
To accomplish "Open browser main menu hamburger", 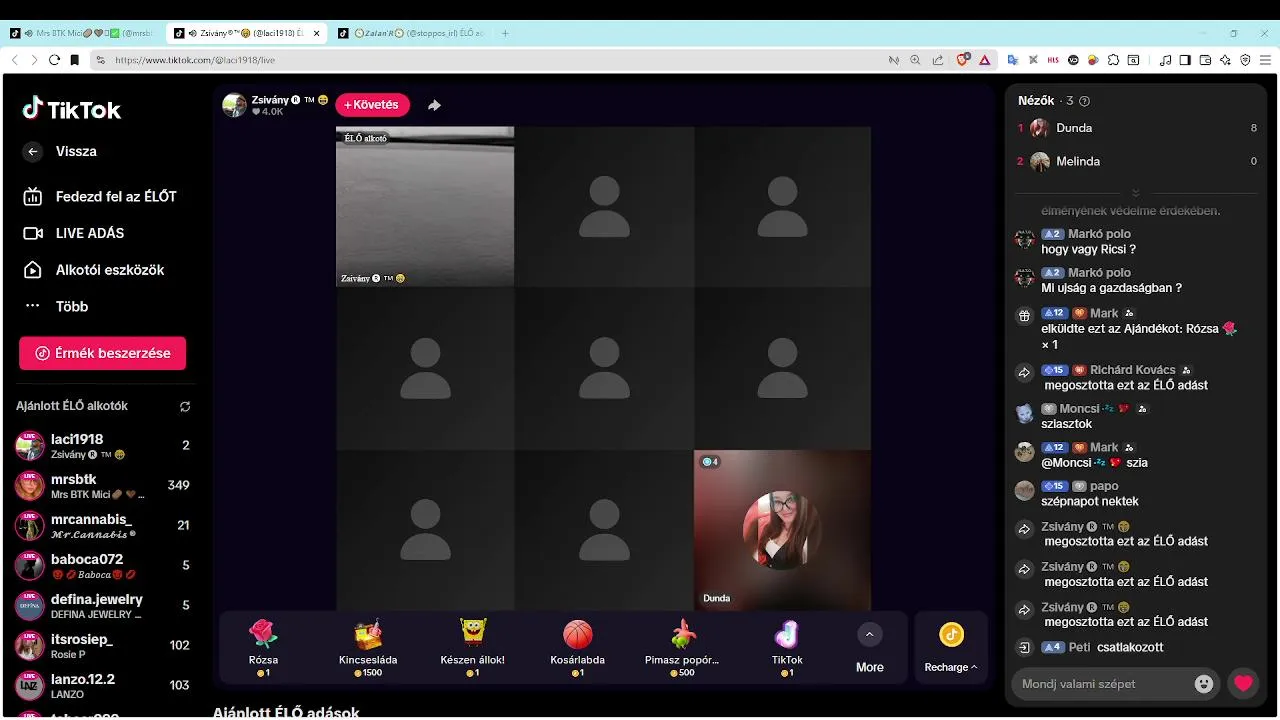I will [x=1264, y=60].
